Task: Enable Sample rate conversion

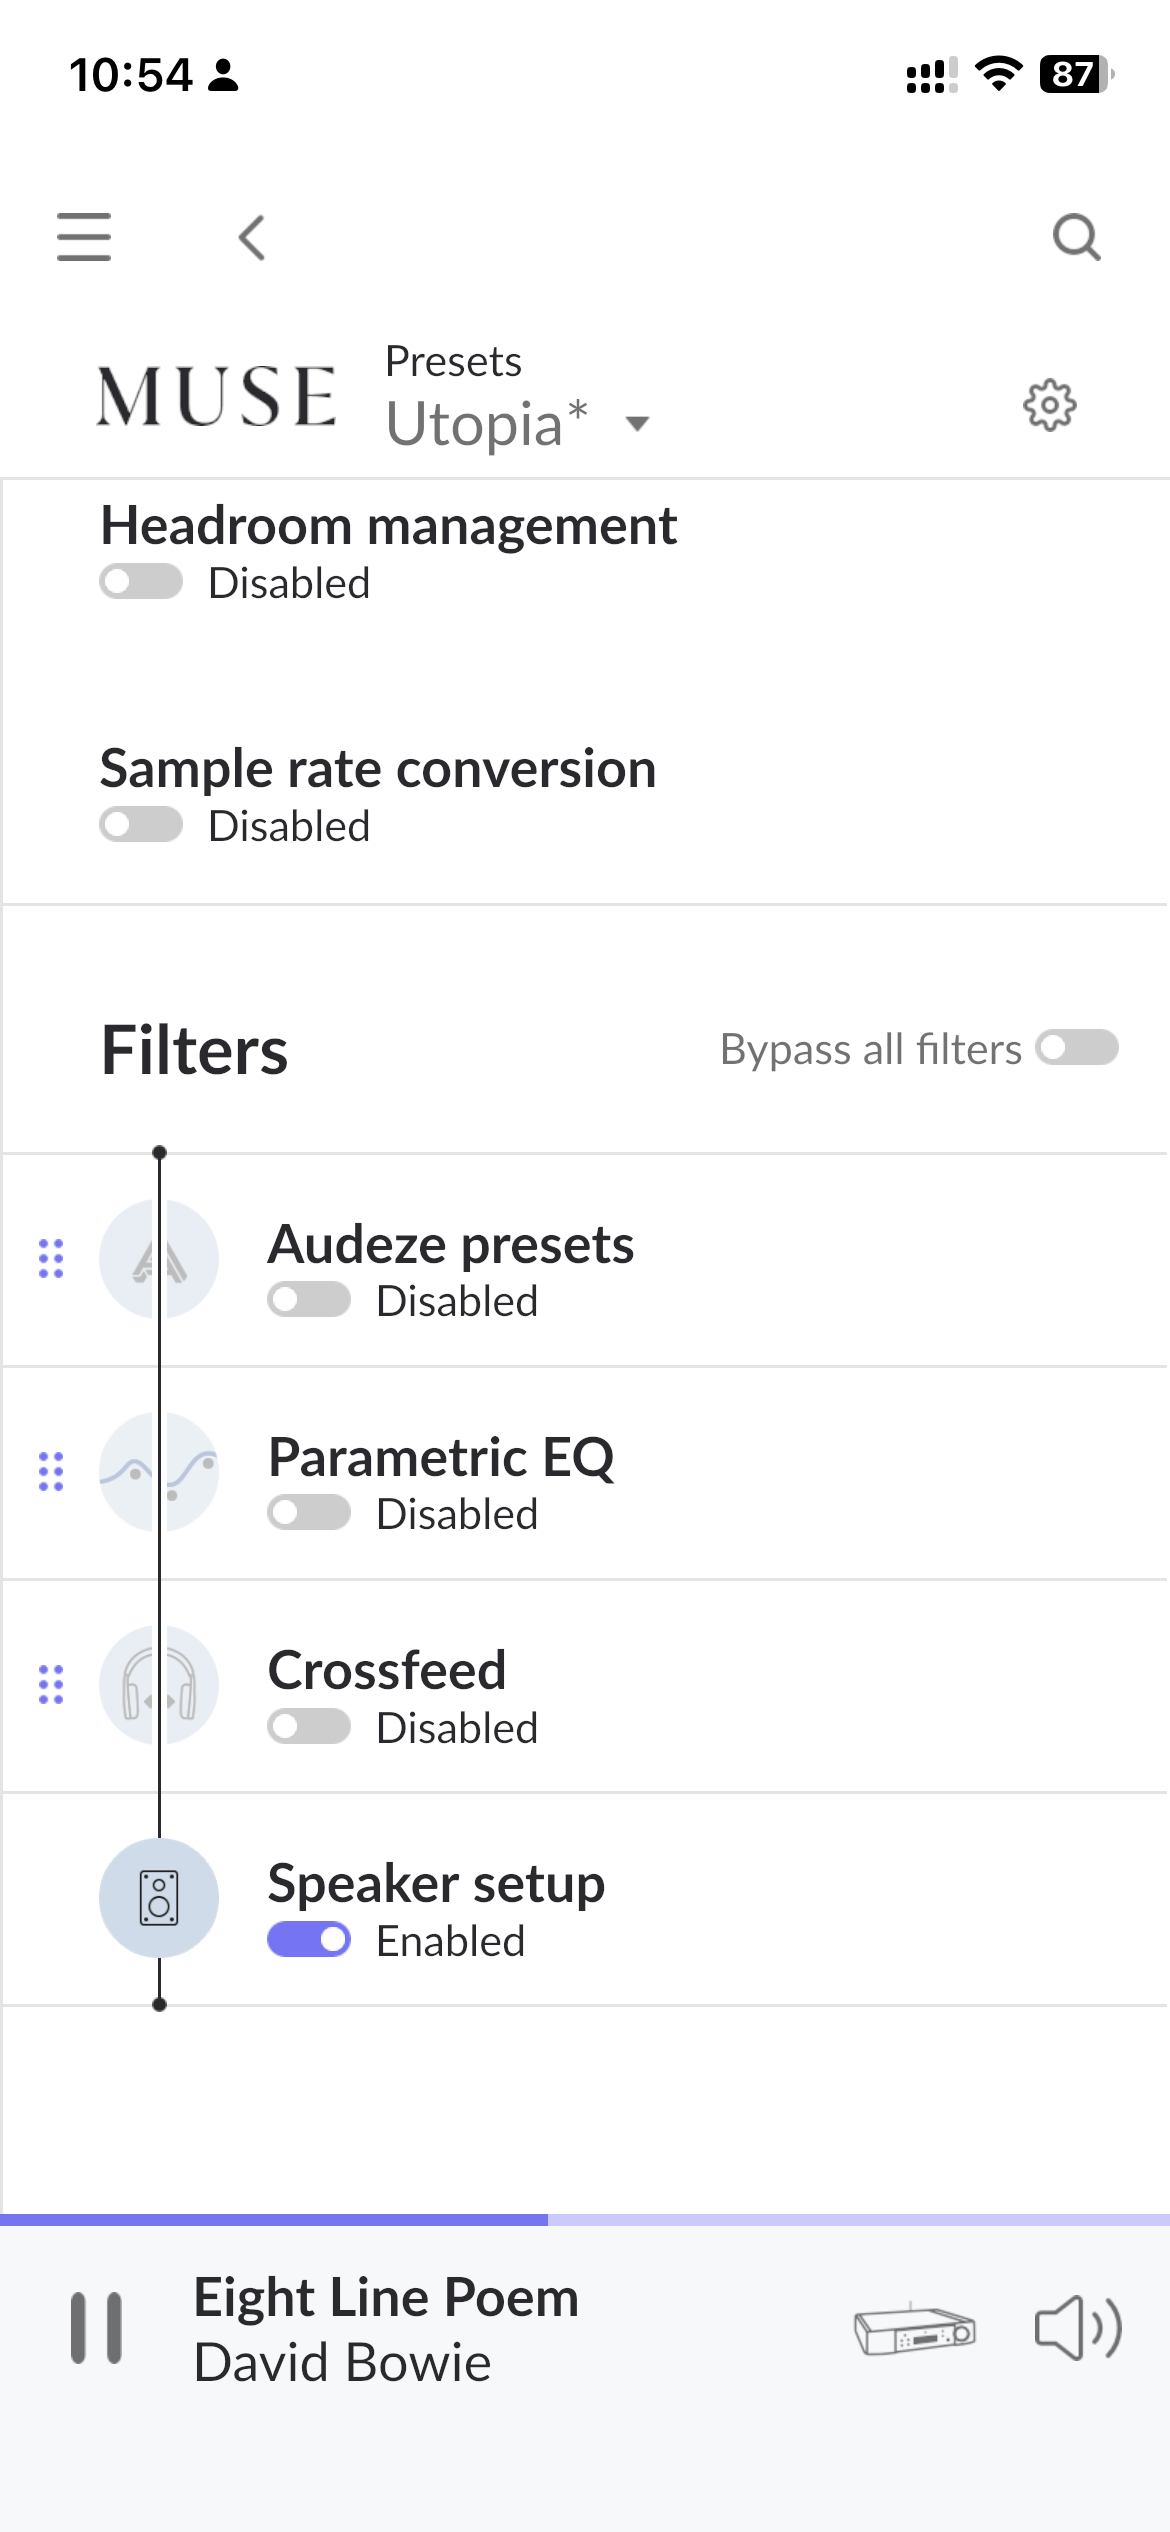Action: click(x=141, y=823)
